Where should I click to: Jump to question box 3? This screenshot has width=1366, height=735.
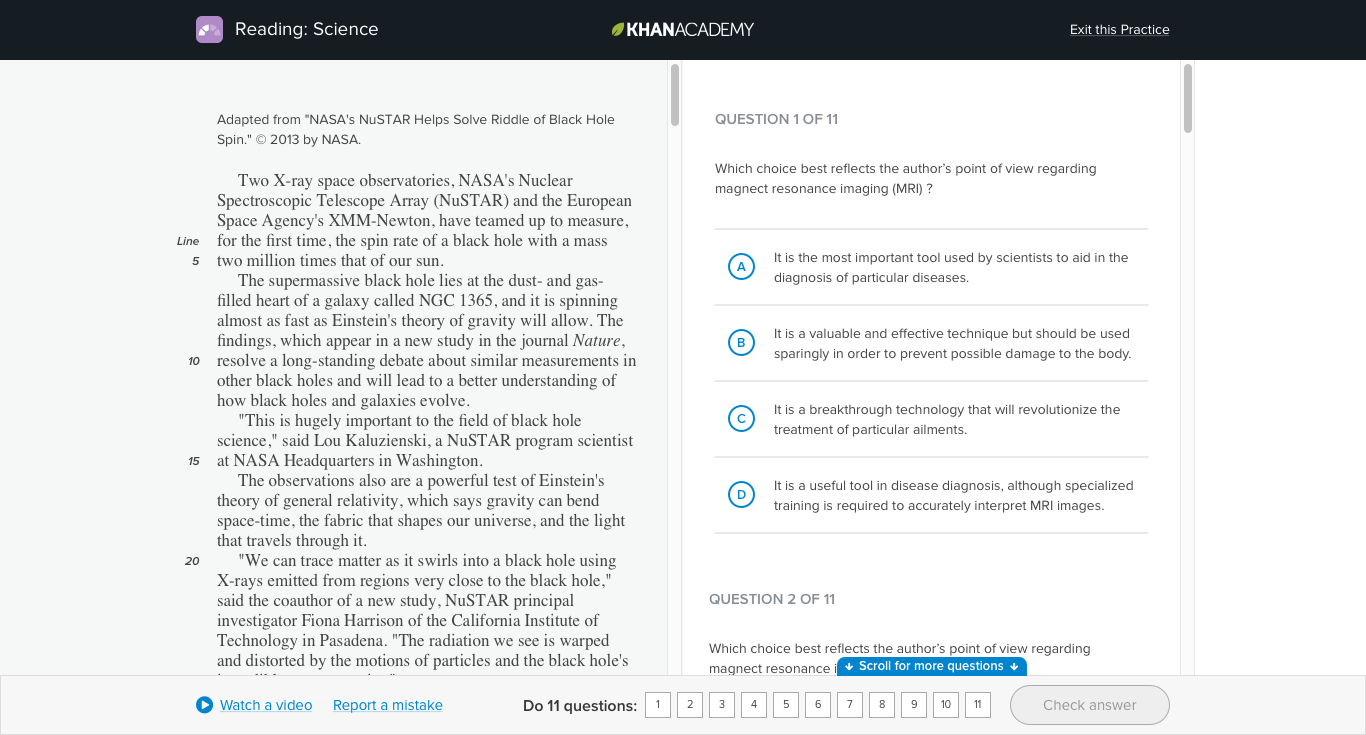pyautogui.click(x=722, y=705)
